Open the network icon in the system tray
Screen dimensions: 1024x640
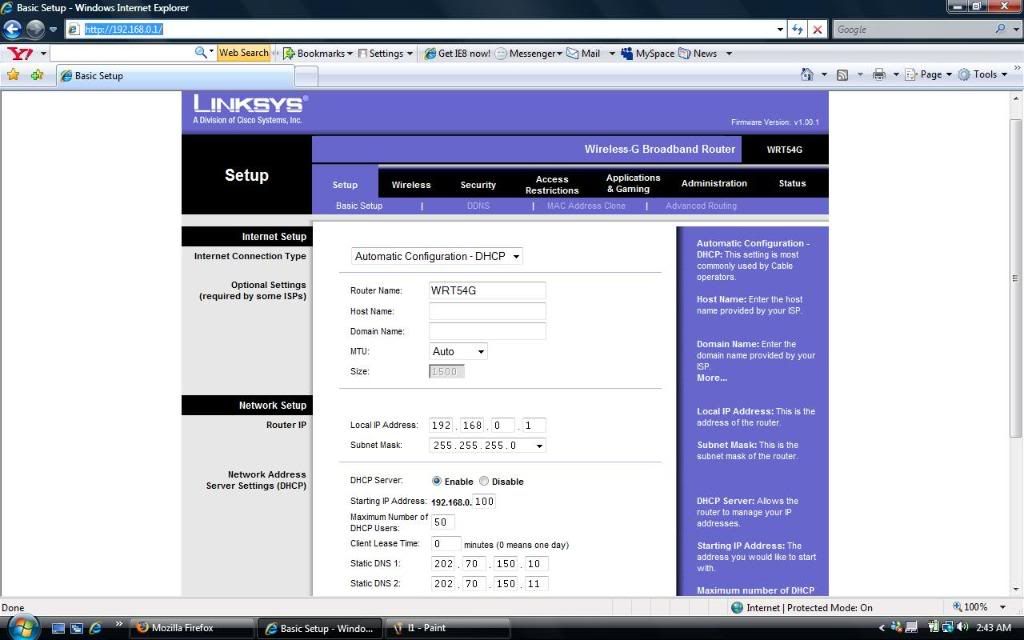click(948, 628)
